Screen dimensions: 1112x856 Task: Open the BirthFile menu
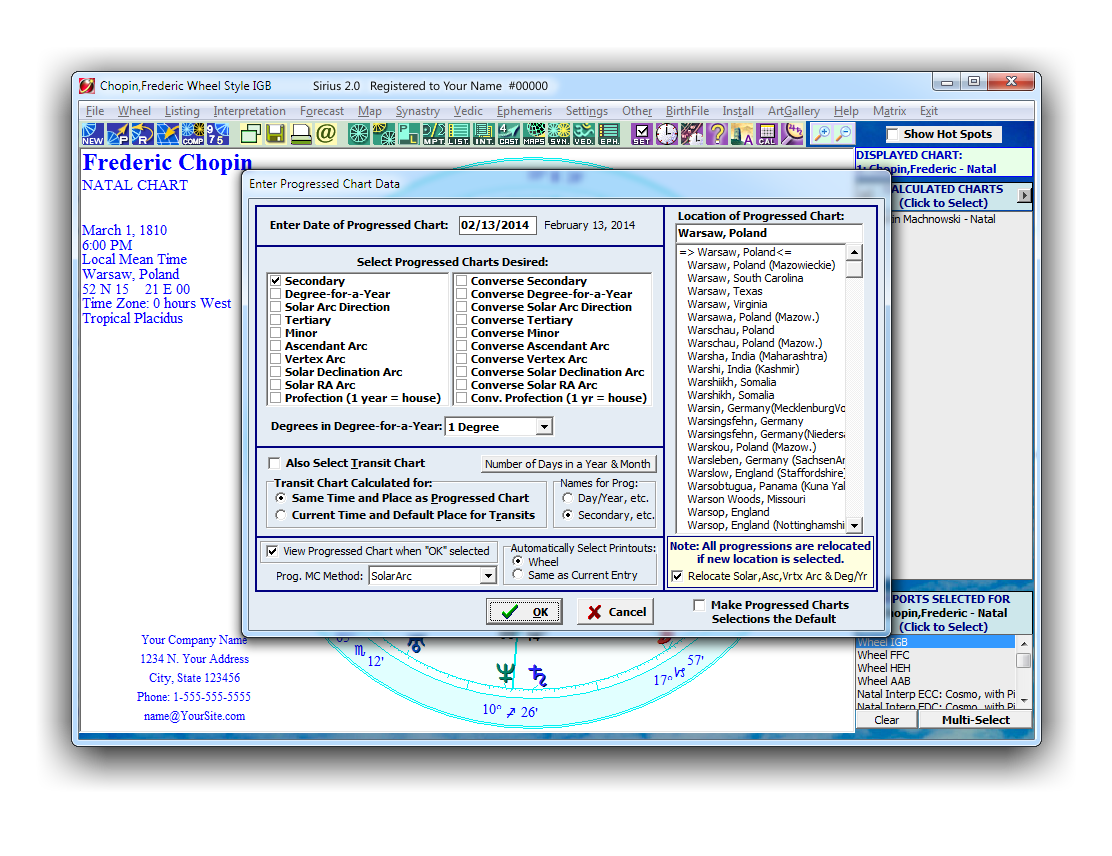coord(687,111)
